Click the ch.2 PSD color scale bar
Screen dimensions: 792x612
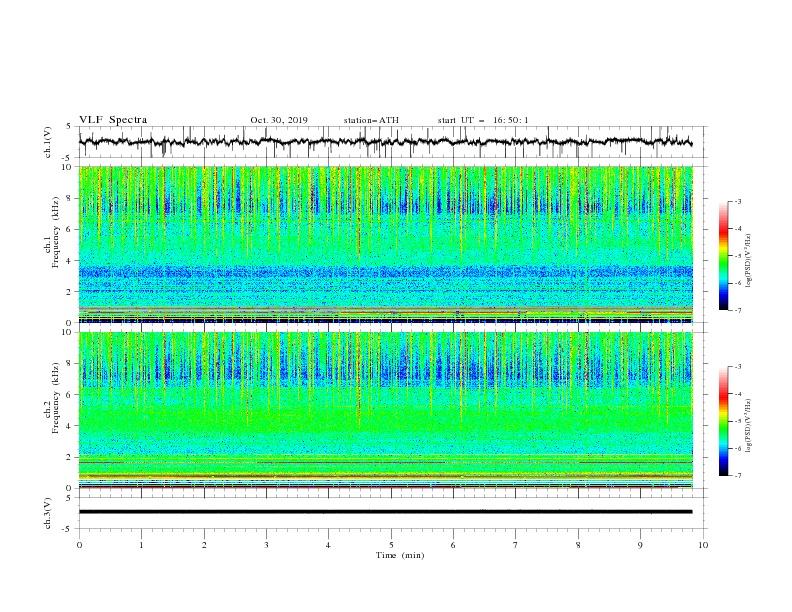pos(723,421)
